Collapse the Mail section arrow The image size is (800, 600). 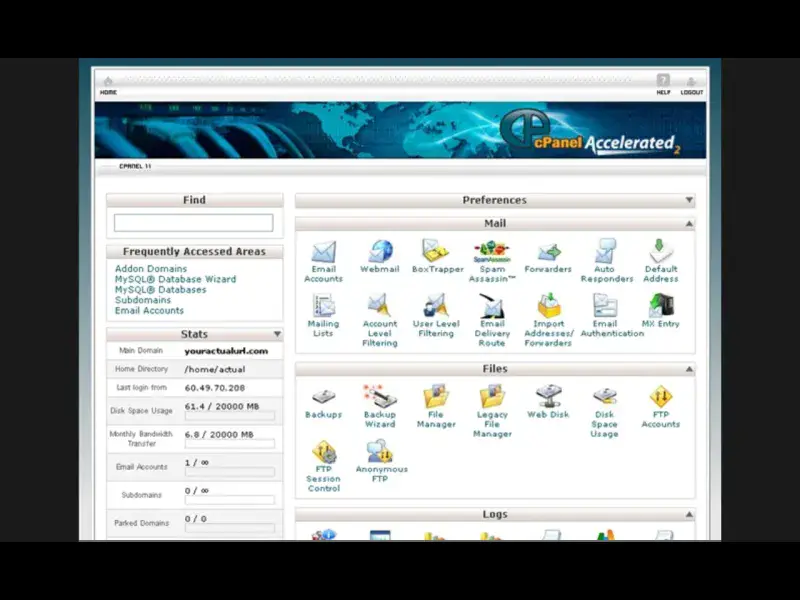point(689,223)
